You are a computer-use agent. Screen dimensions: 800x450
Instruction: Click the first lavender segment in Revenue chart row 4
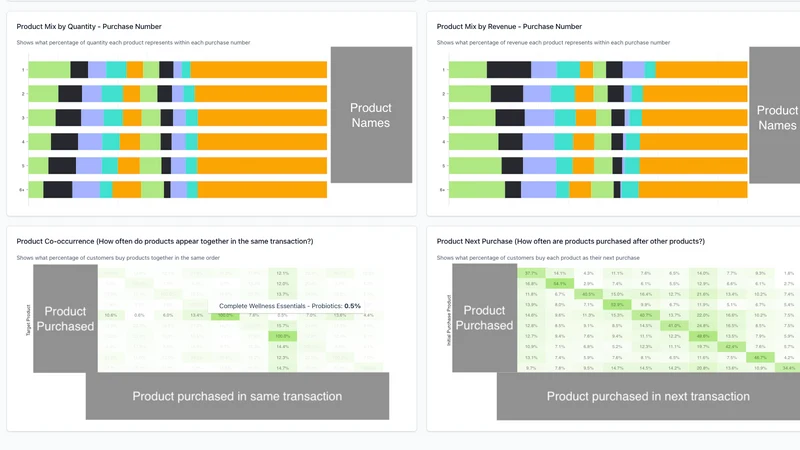tap(538, 142)
